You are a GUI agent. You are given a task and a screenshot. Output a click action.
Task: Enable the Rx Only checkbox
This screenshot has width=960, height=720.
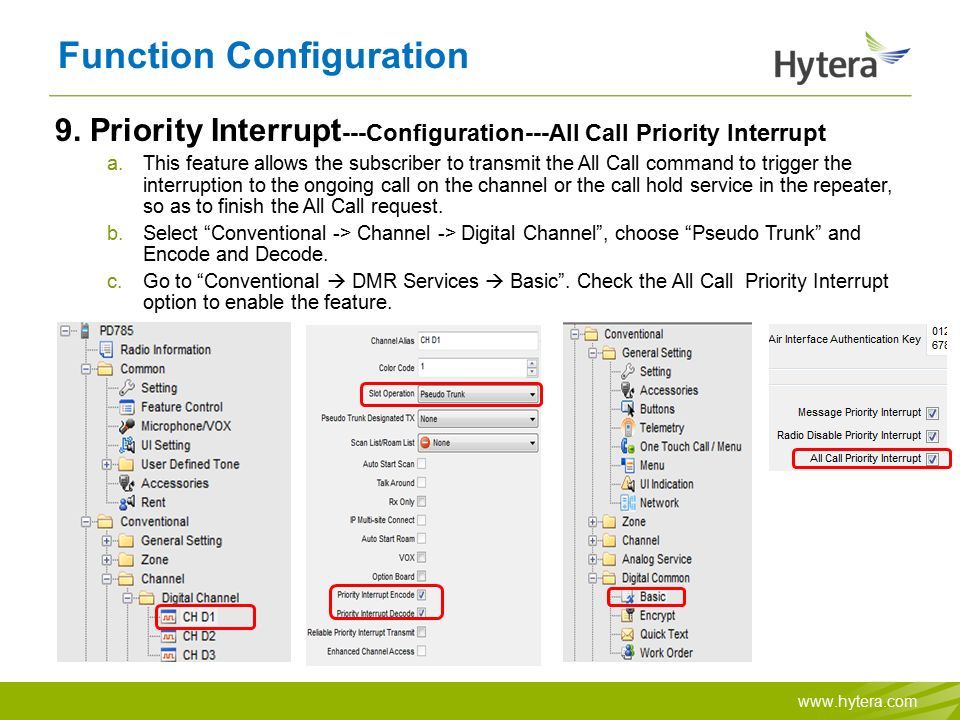[x=421, y=501]
